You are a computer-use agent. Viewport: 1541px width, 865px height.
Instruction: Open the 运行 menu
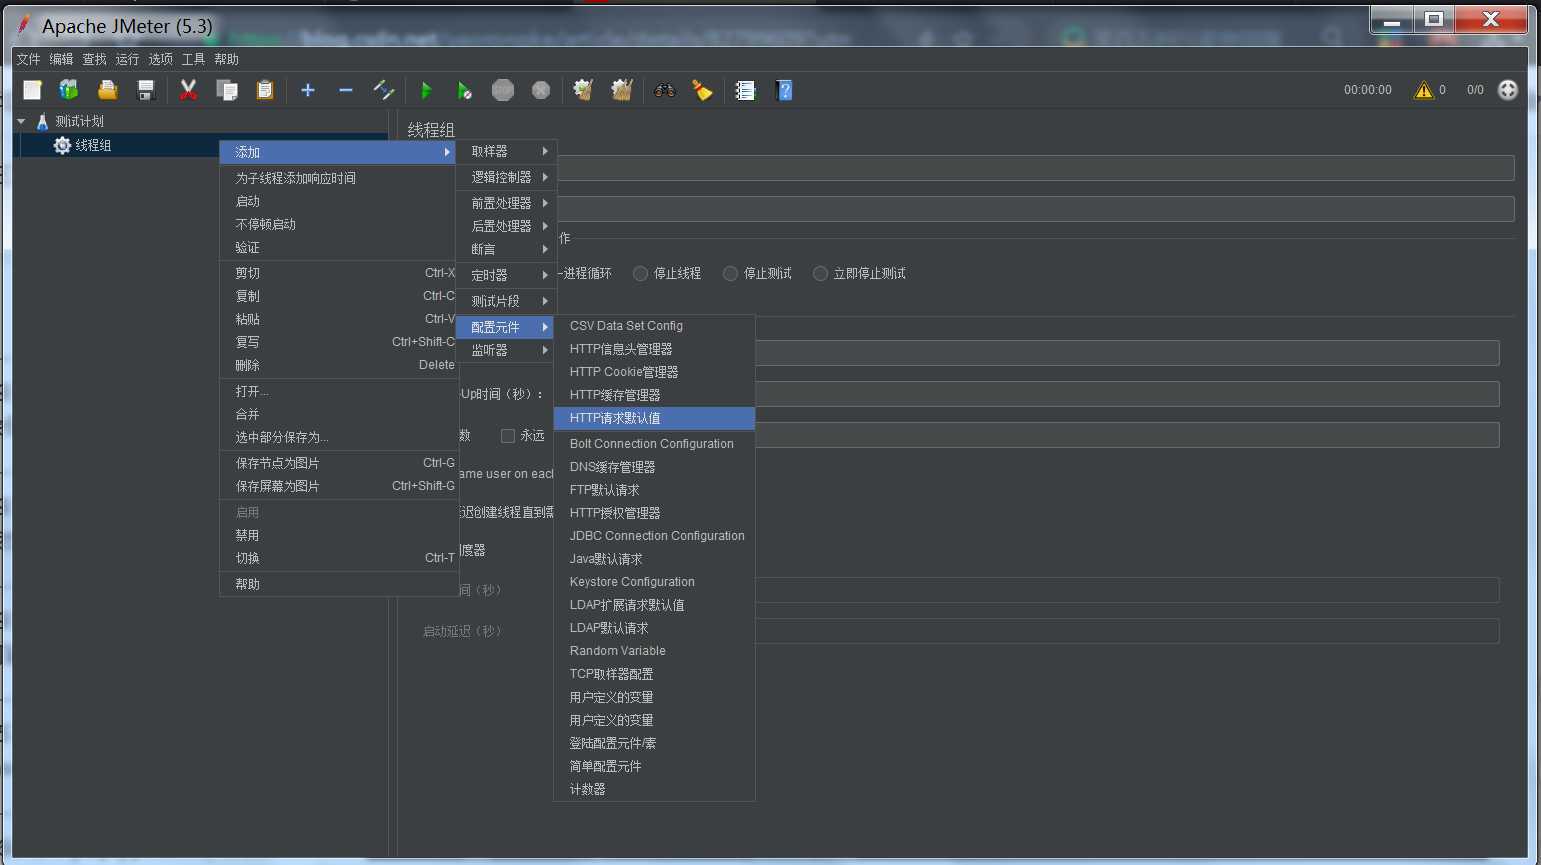127,59
